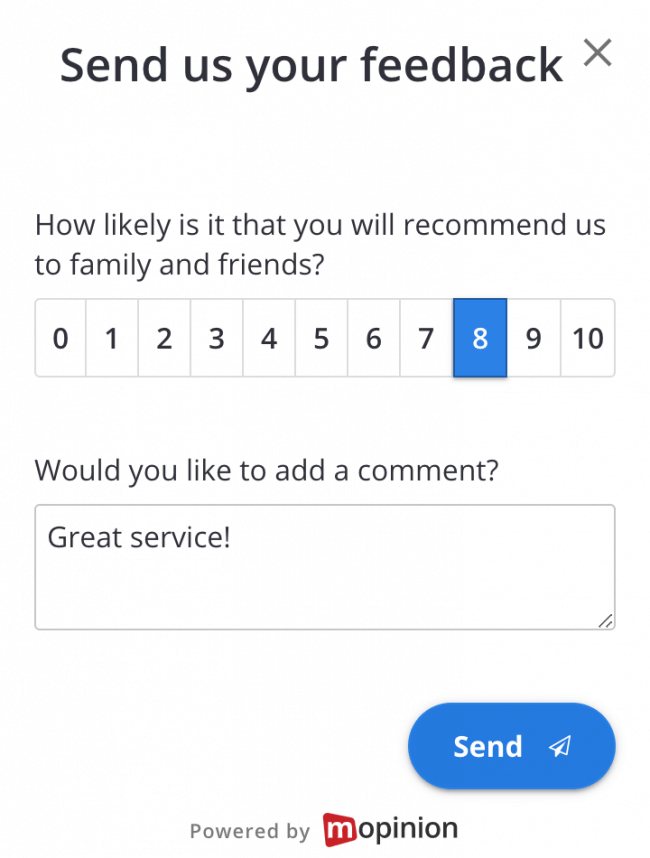The width and height of the screenshot is (650, 858).
Task: Click the "Powered by" text
Action: 250,831
